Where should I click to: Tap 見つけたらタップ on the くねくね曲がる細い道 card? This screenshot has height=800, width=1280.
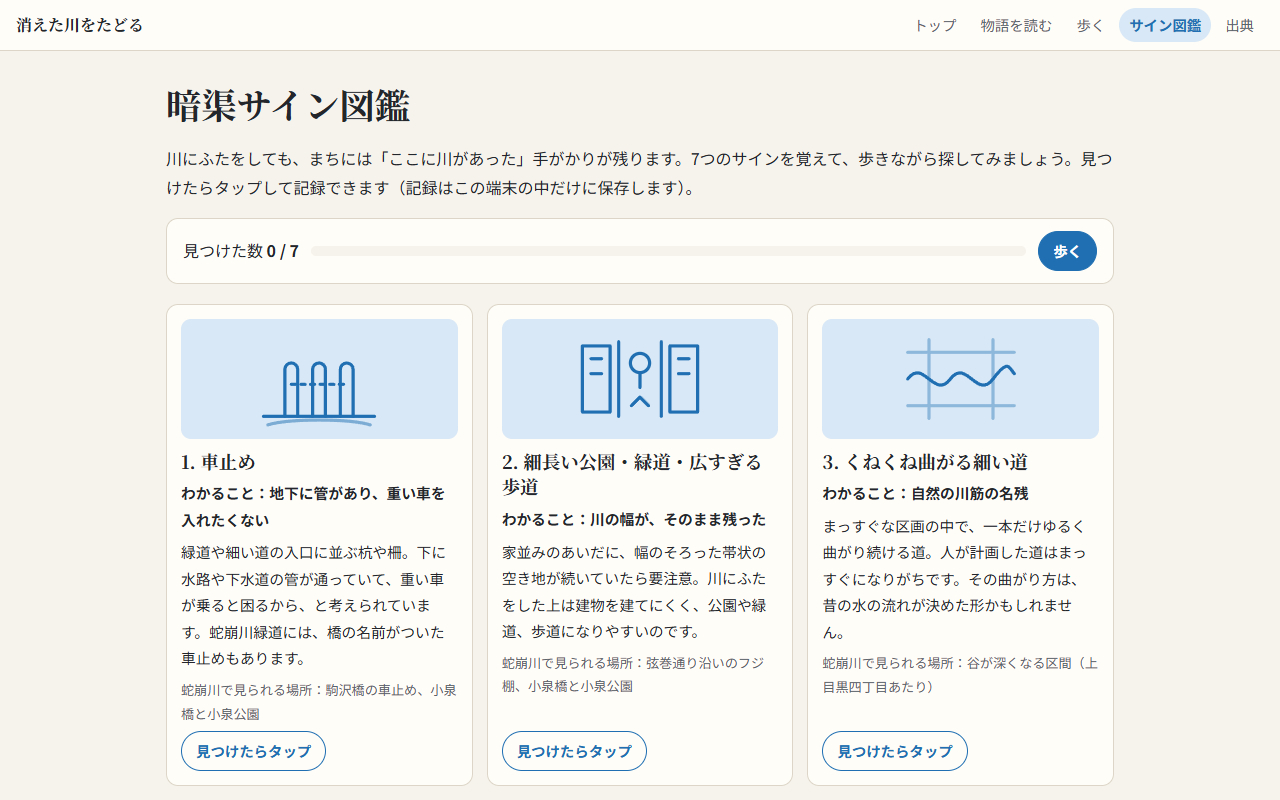tap(895, 751)
